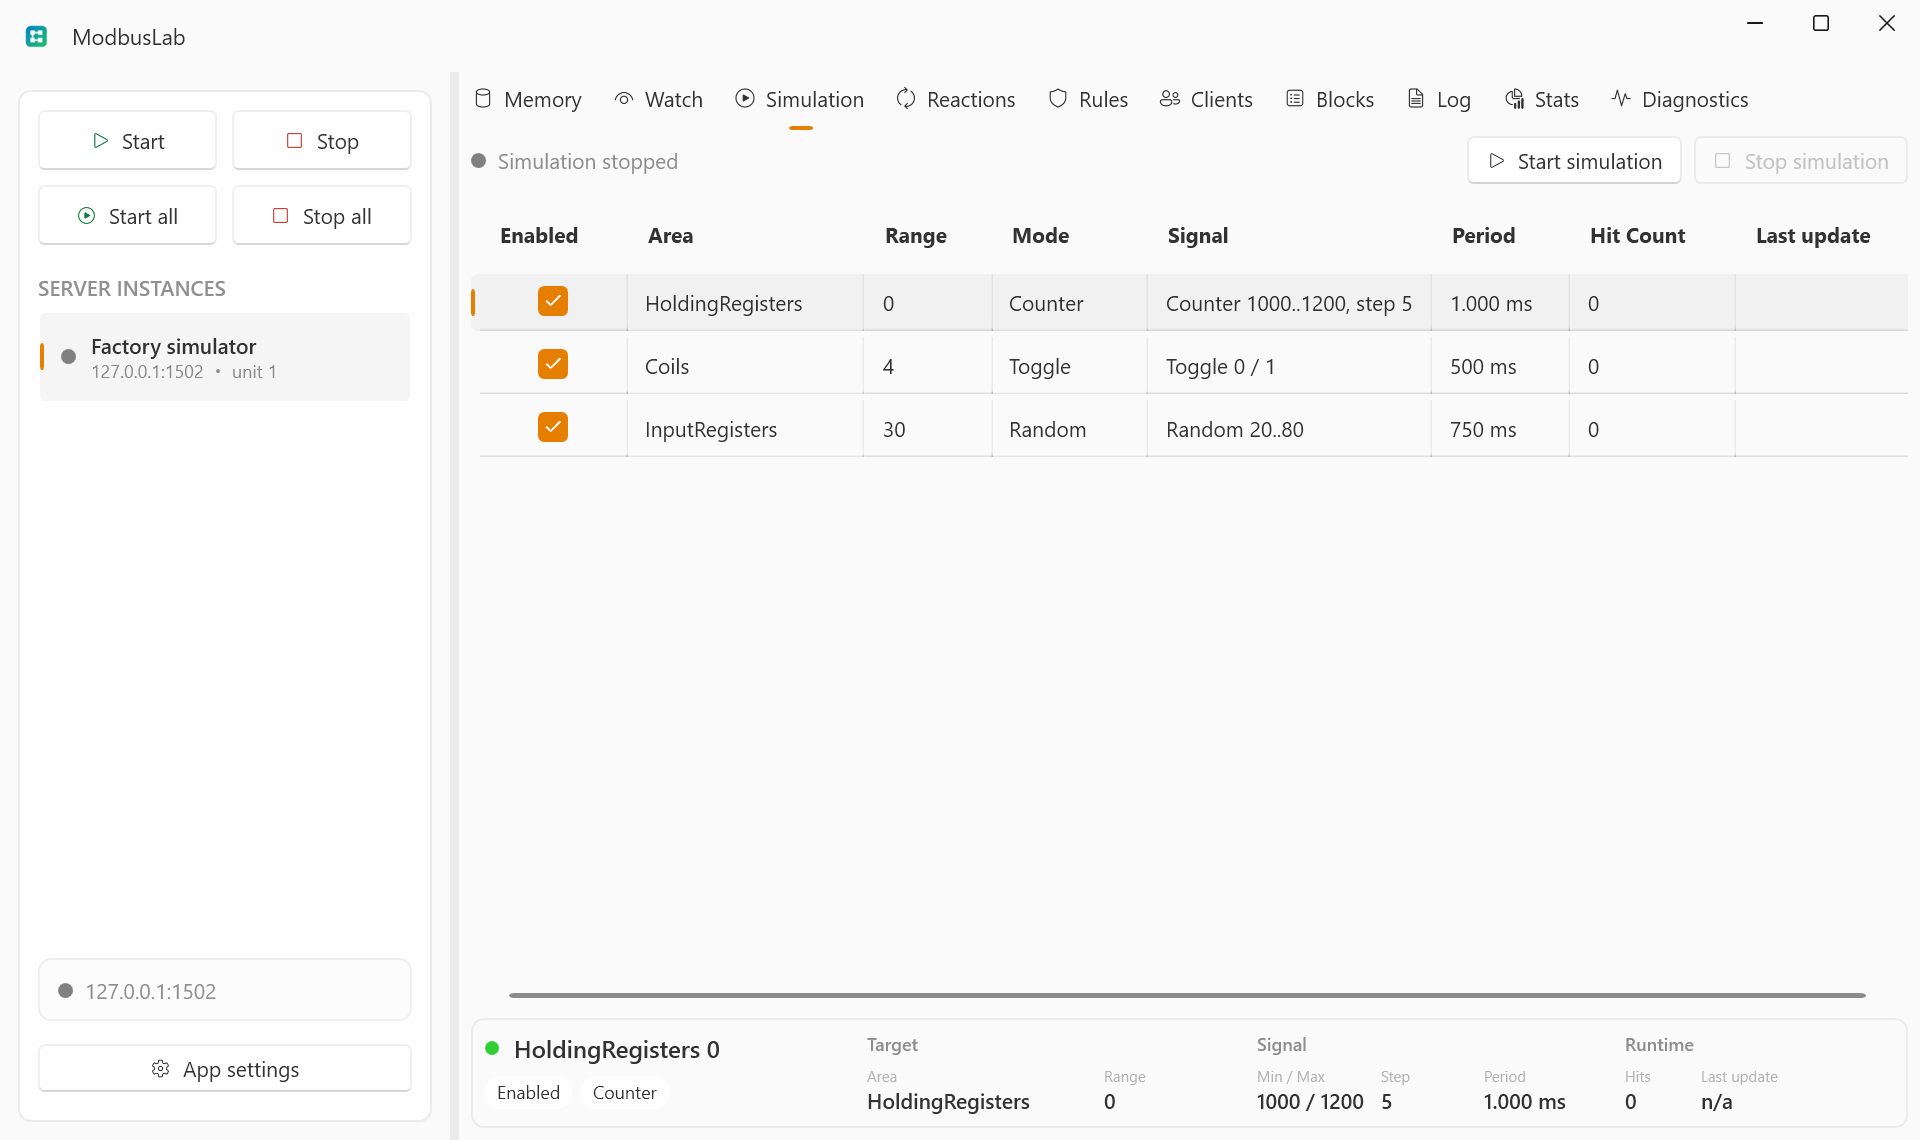
Task: Click the Counter tag in detail panel
Action: point(624,1093)
